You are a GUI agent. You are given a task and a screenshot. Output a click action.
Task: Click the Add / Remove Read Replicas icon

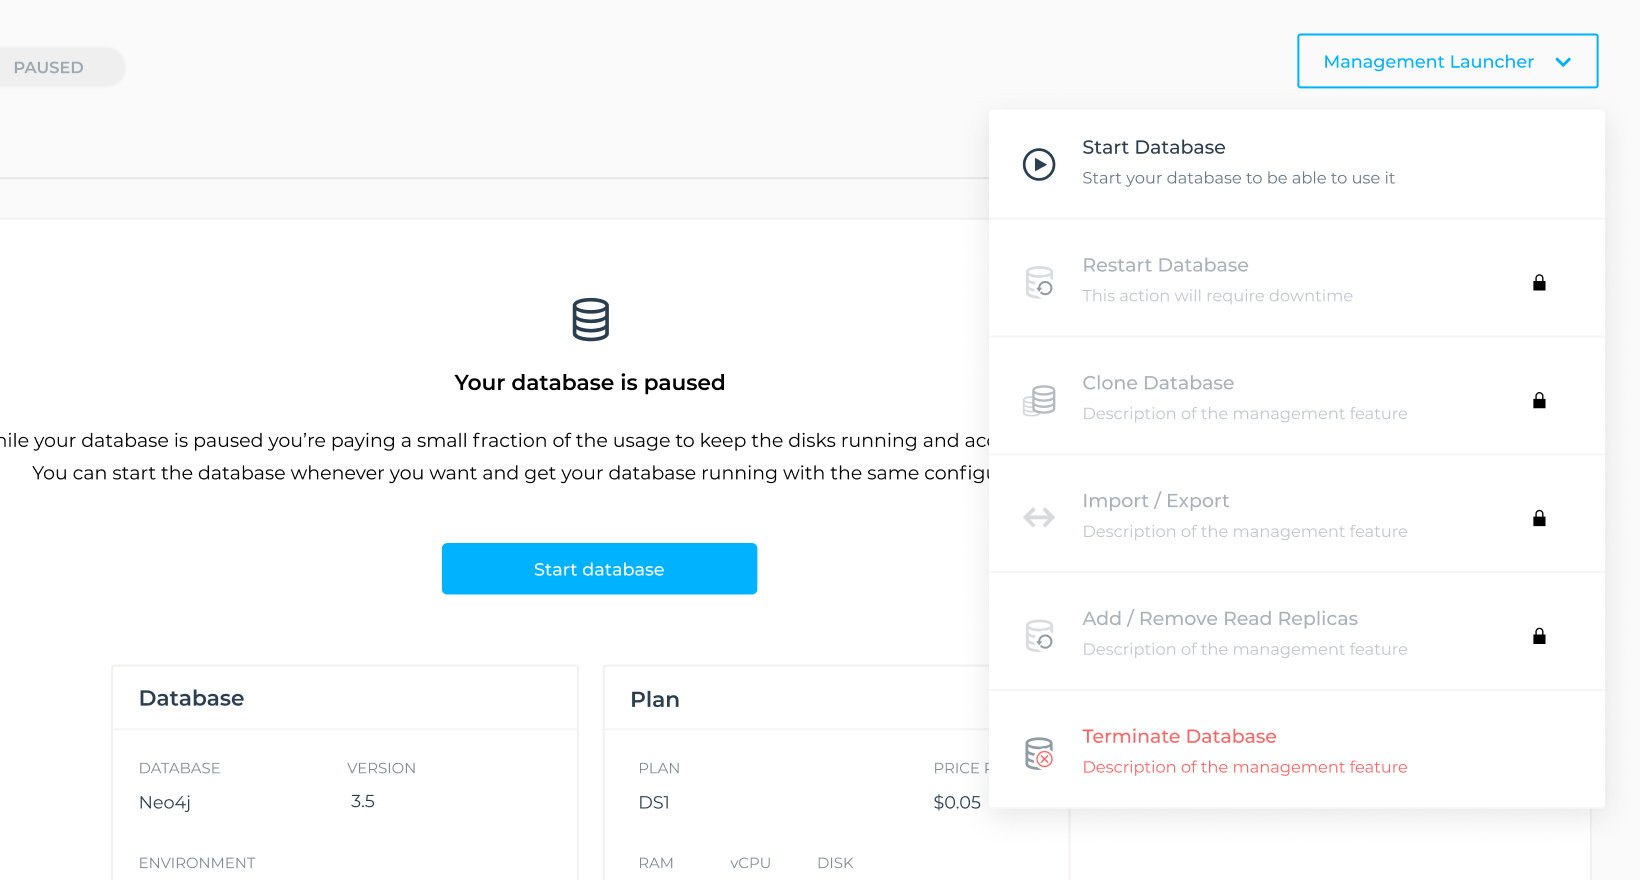coord(1039,635)
